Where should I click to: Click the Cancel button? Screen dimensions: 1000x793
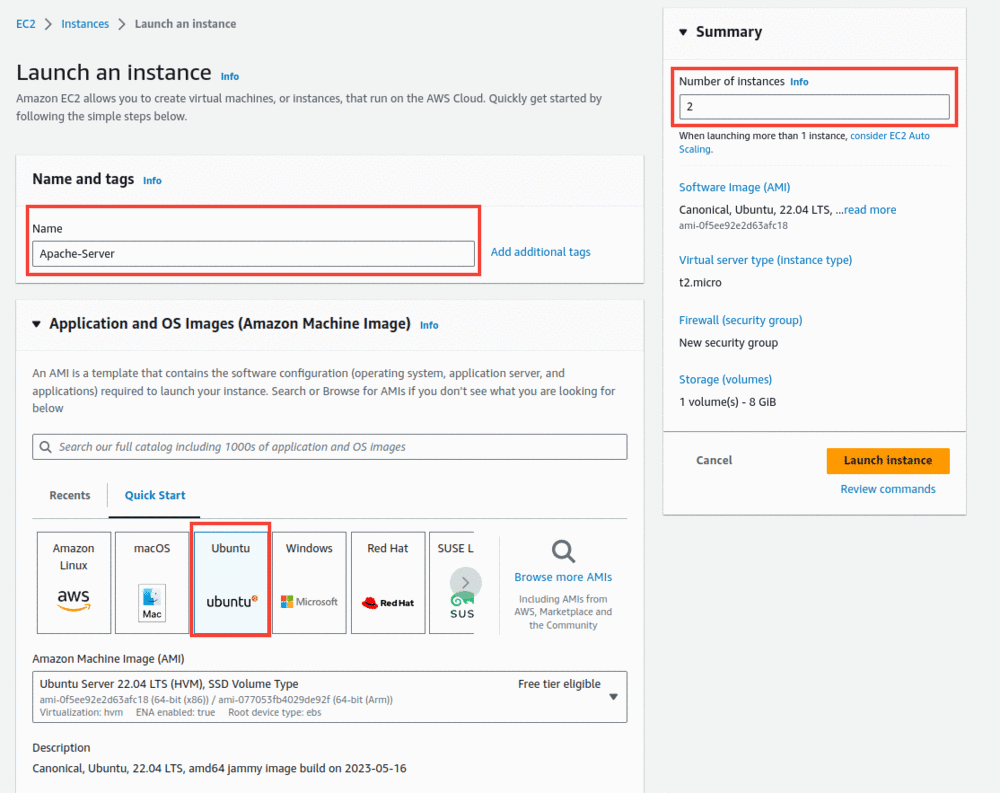(x=714, y=461)
